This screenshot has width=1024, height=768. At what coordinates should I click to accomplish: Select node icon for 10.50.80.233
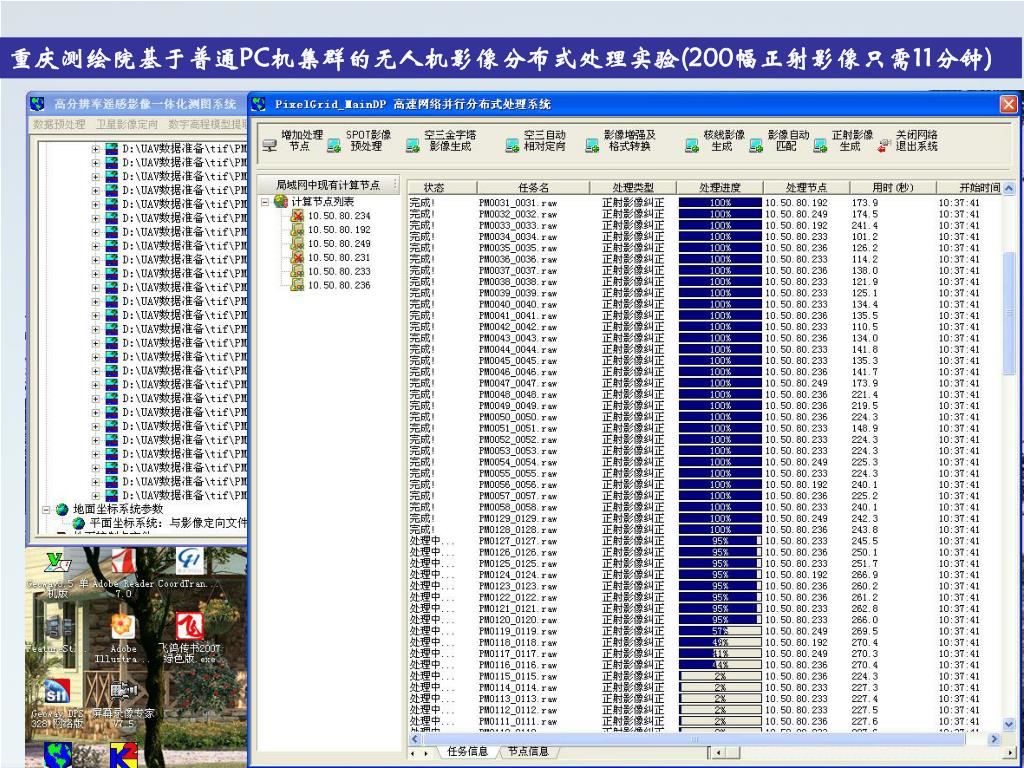pyautogui.click(x=297, y=271)
